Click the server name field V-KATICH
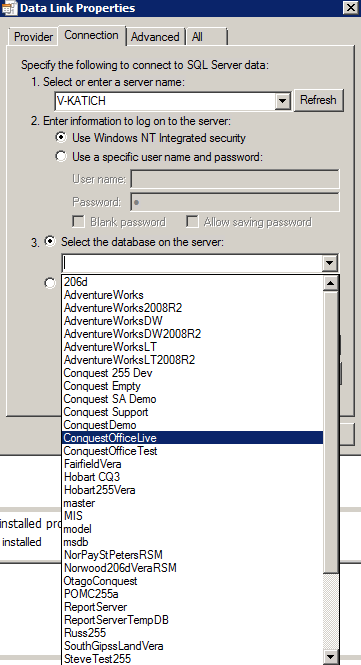The width and height of the screenshot is (361, 665). click(x=165, y=101)
